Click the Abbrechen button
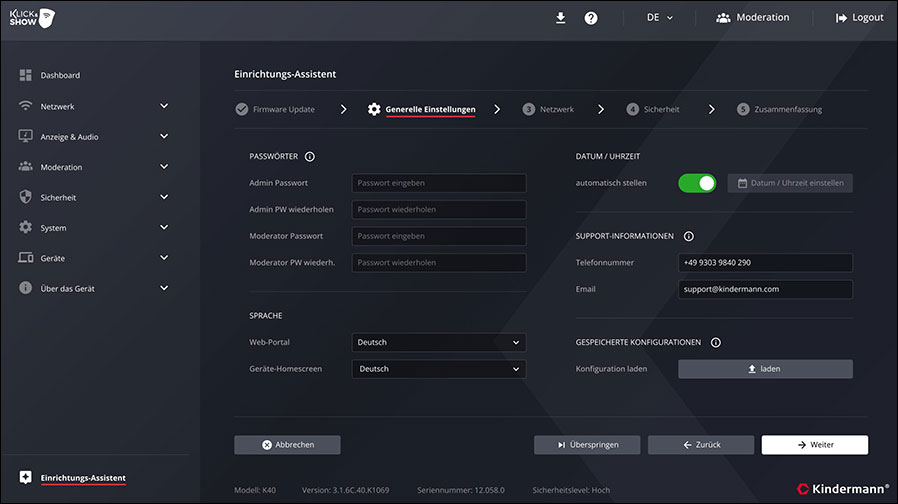The image size is (898, 504). click(x=287, y=445)
